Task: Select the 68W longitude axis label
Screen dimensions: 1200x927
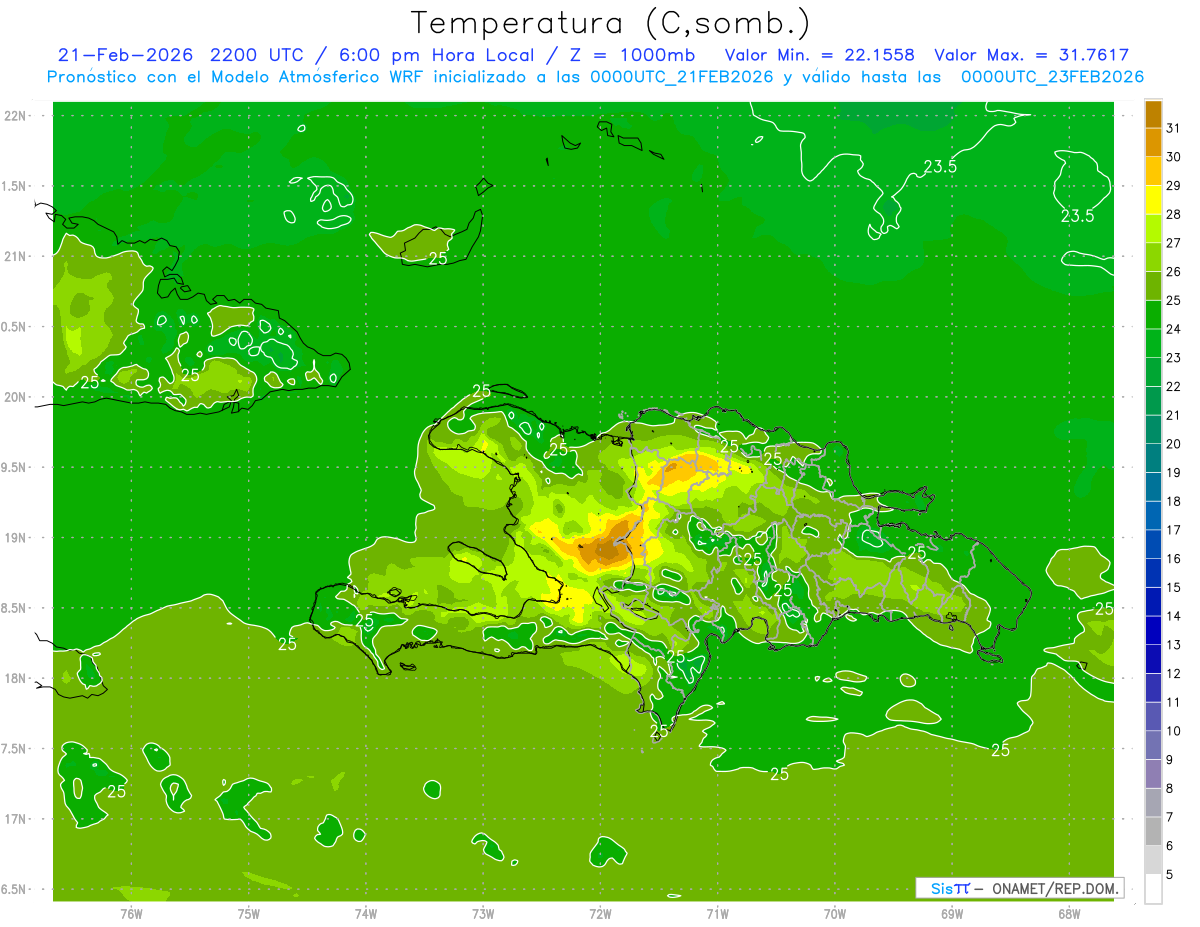Action: (x=1069, y=913)
